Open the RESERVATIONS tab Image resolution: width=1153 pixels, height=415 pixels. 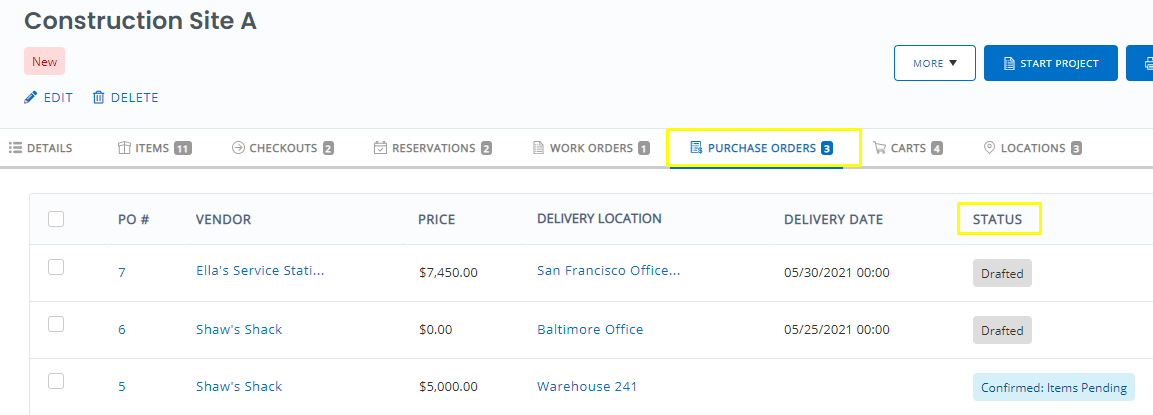click(x=433, y=148)
